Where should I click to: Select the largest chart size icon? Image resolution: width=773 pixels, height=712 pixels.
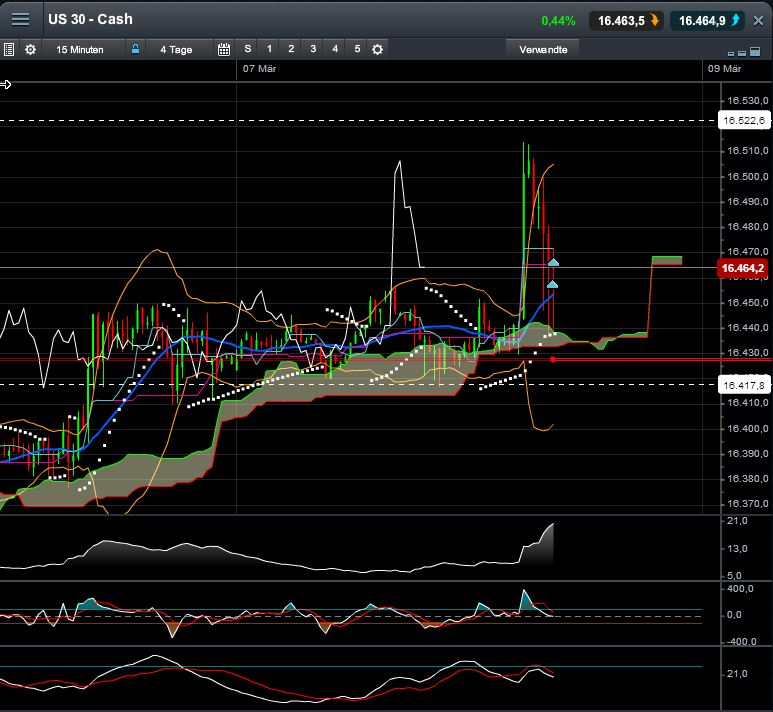point(753,50)
